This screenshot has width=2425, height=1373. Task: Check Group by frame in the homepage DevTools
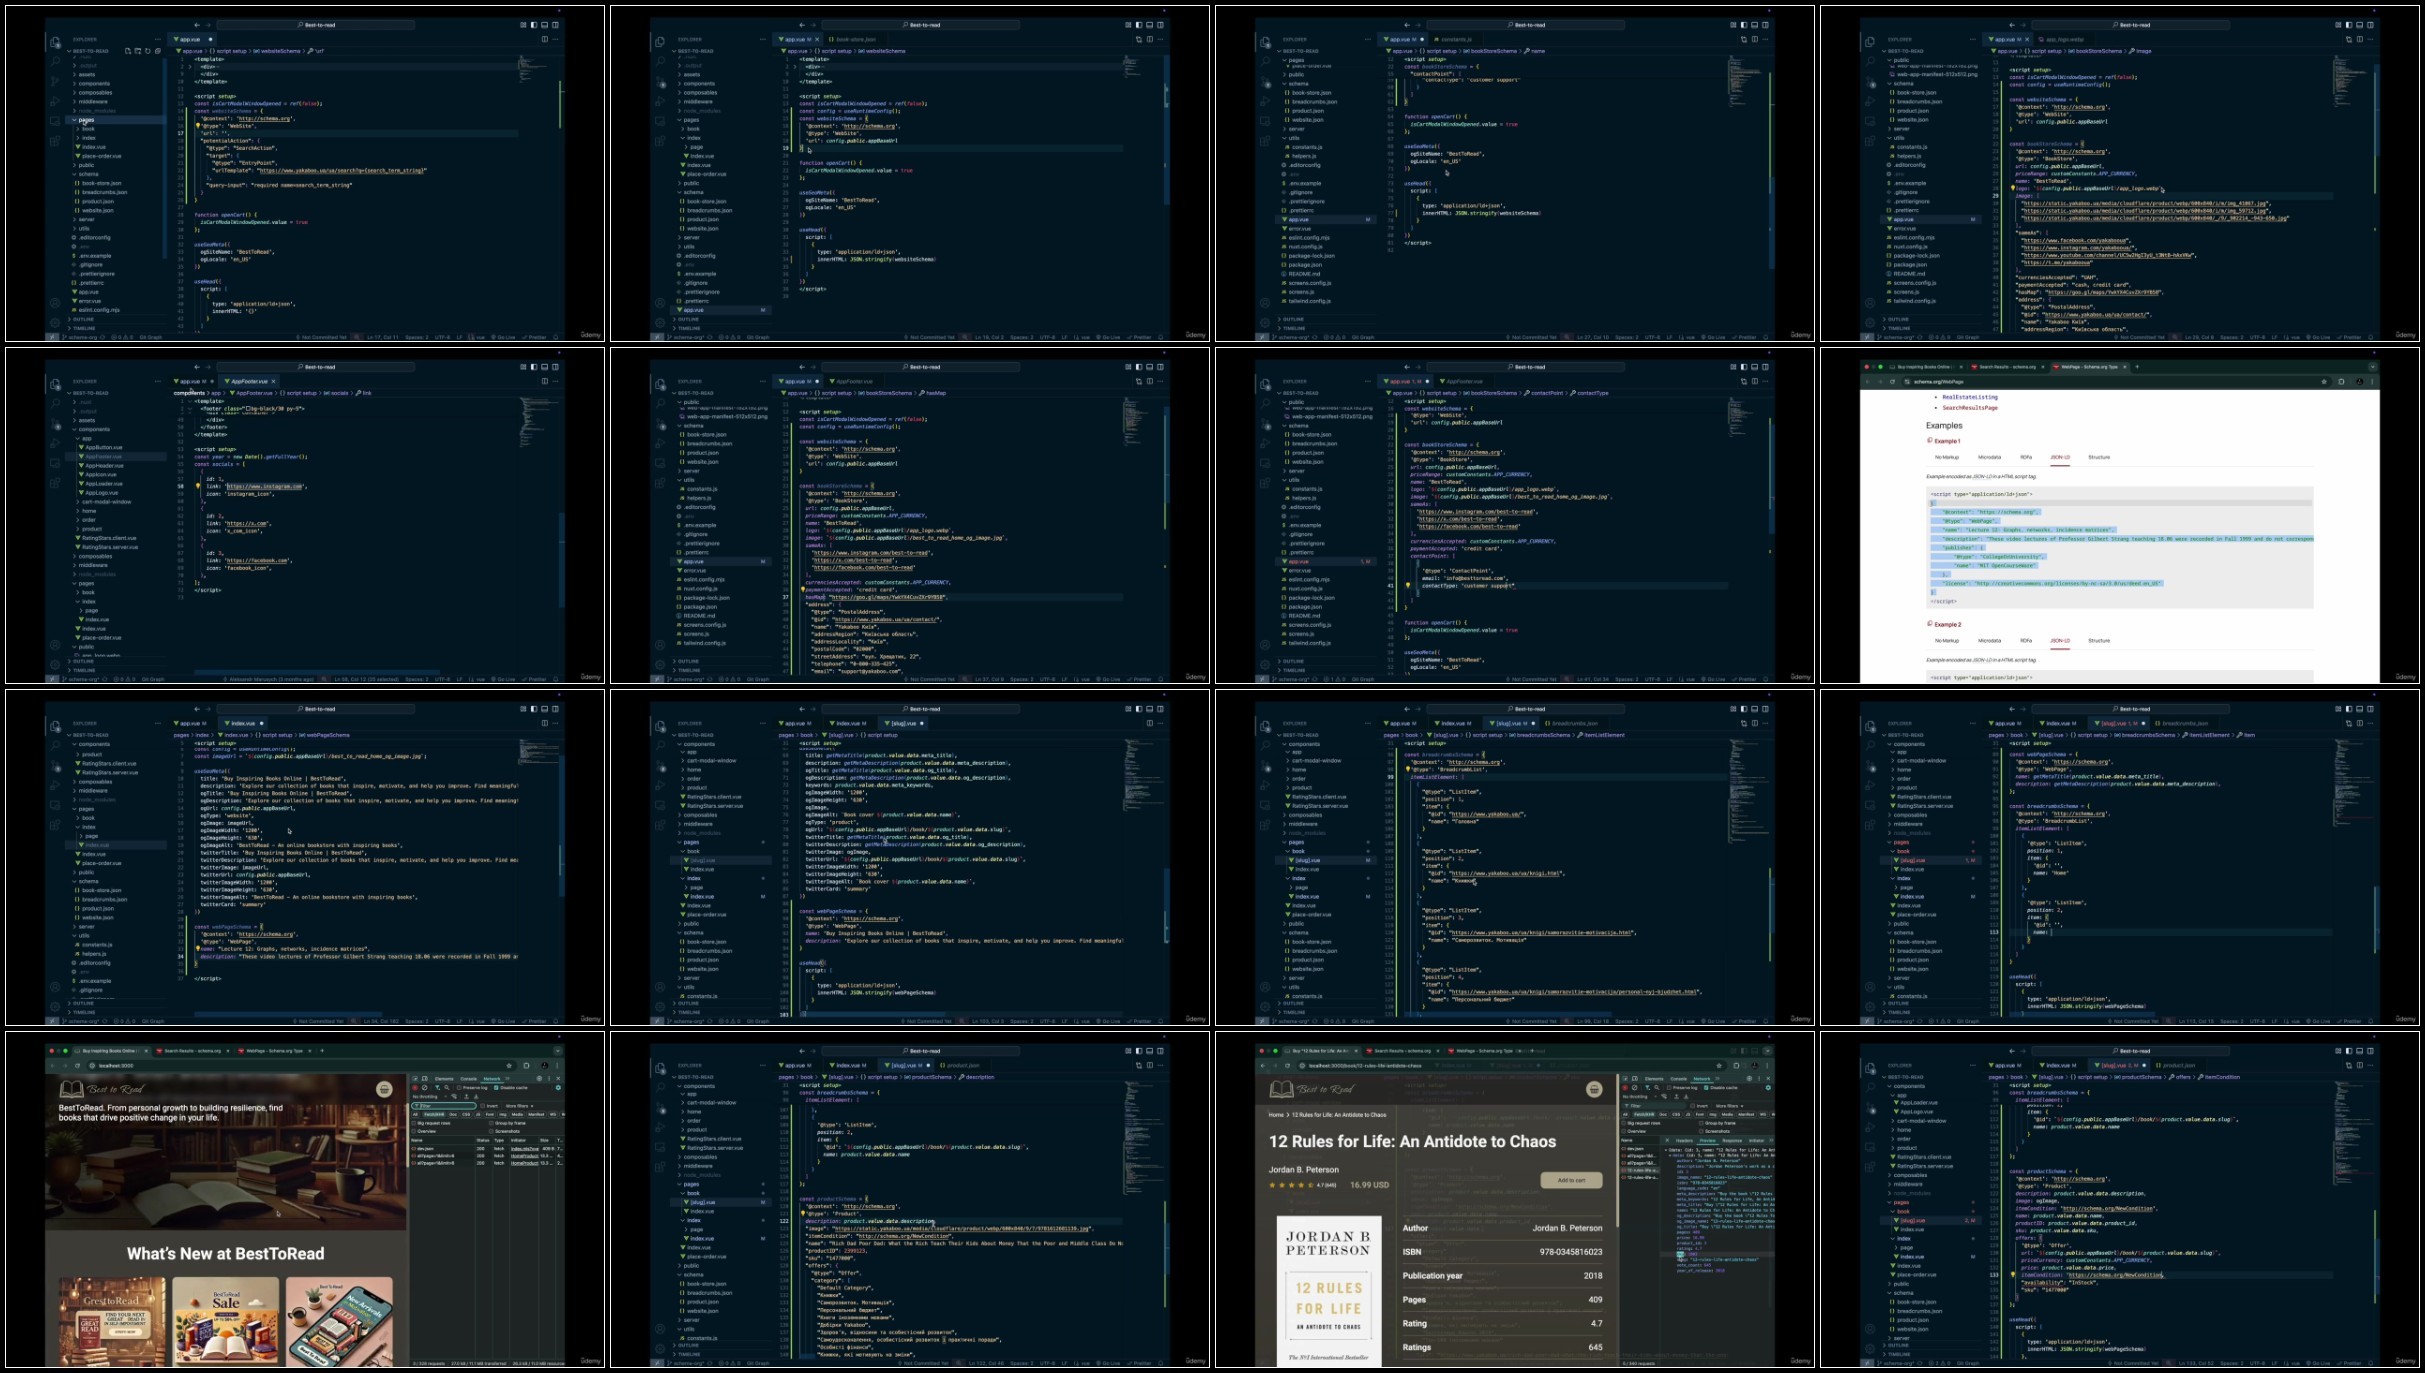[491, 1123]
